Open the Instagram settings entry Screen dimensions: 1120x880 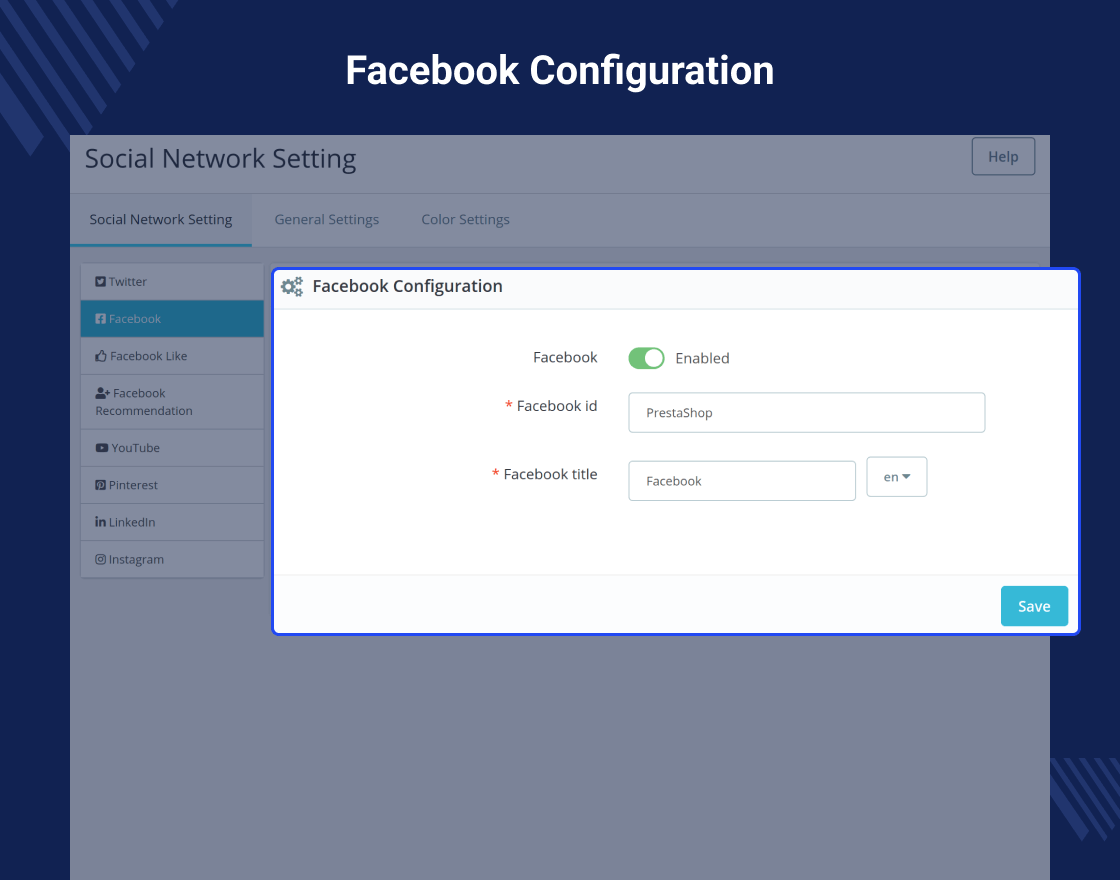point(172,559)
